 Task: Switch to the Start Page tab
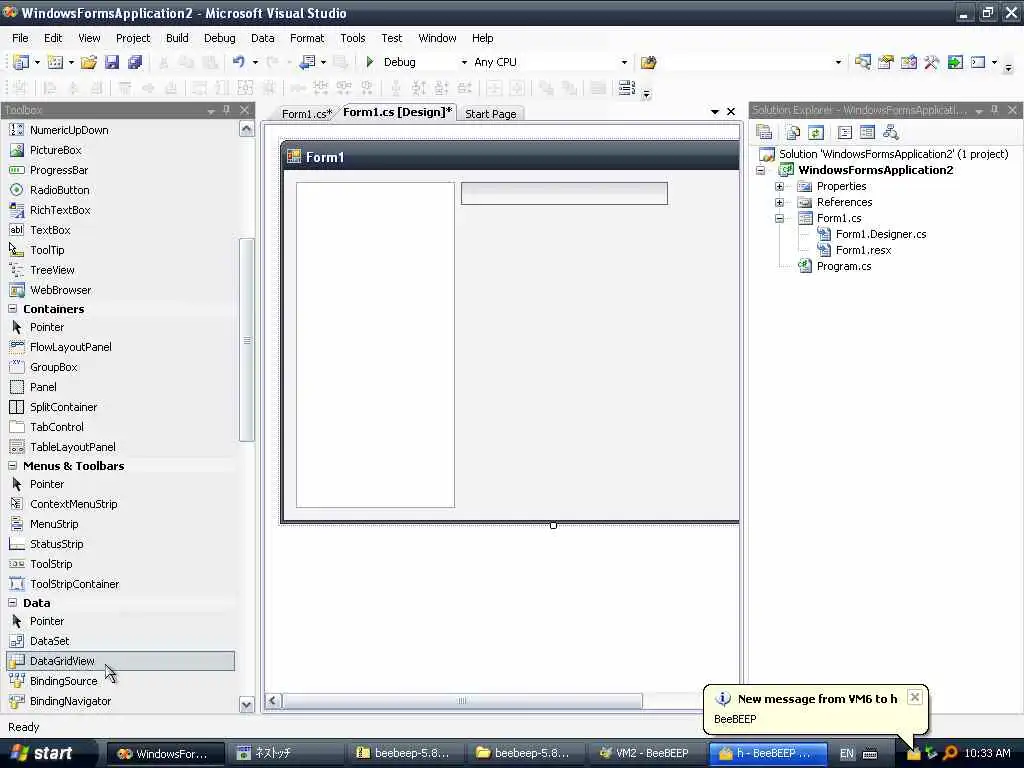490,114
